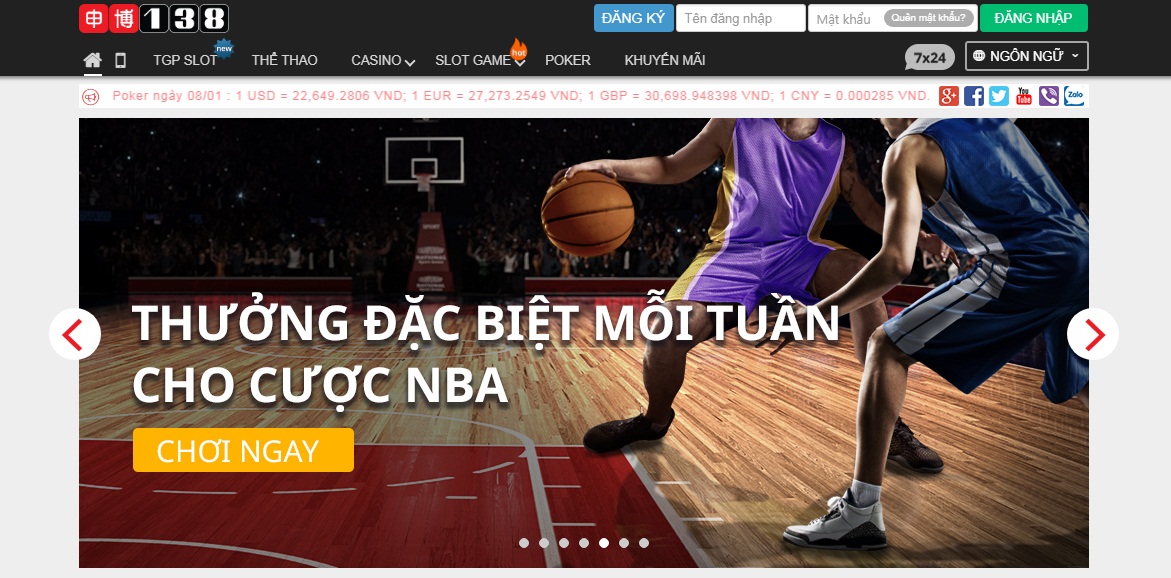Click the CHƠI NGAY banner button
This screenshot has height=578, width=1171.
point(243,450)
